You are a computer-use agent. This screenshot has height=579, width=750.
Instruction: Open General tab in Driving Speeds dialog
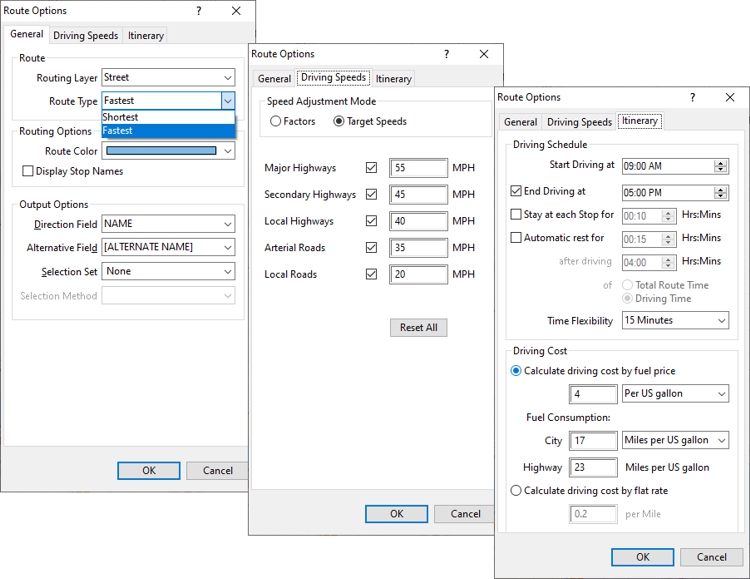coord(274,79)
